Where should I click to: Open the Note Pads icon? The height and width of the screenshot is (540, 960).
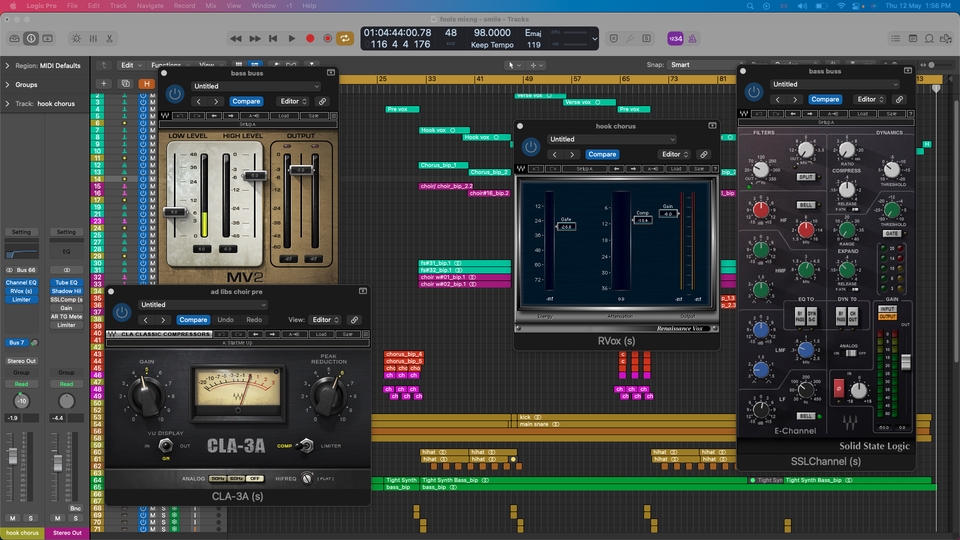click(x=913, y=39)
